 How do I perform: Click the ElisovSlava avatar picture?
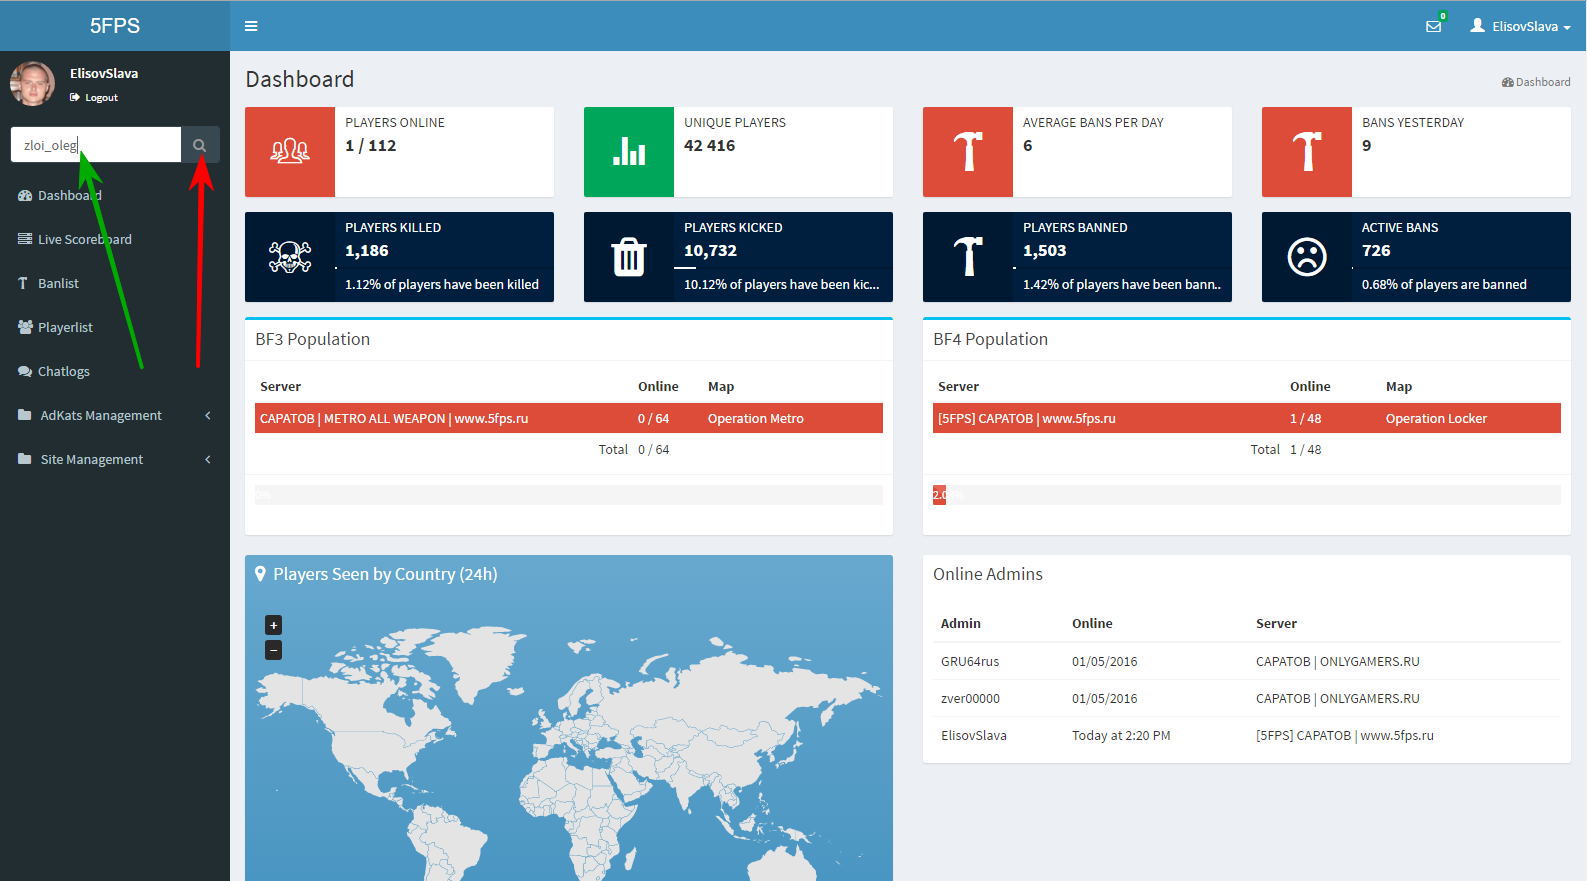click(x=32, y=84)
